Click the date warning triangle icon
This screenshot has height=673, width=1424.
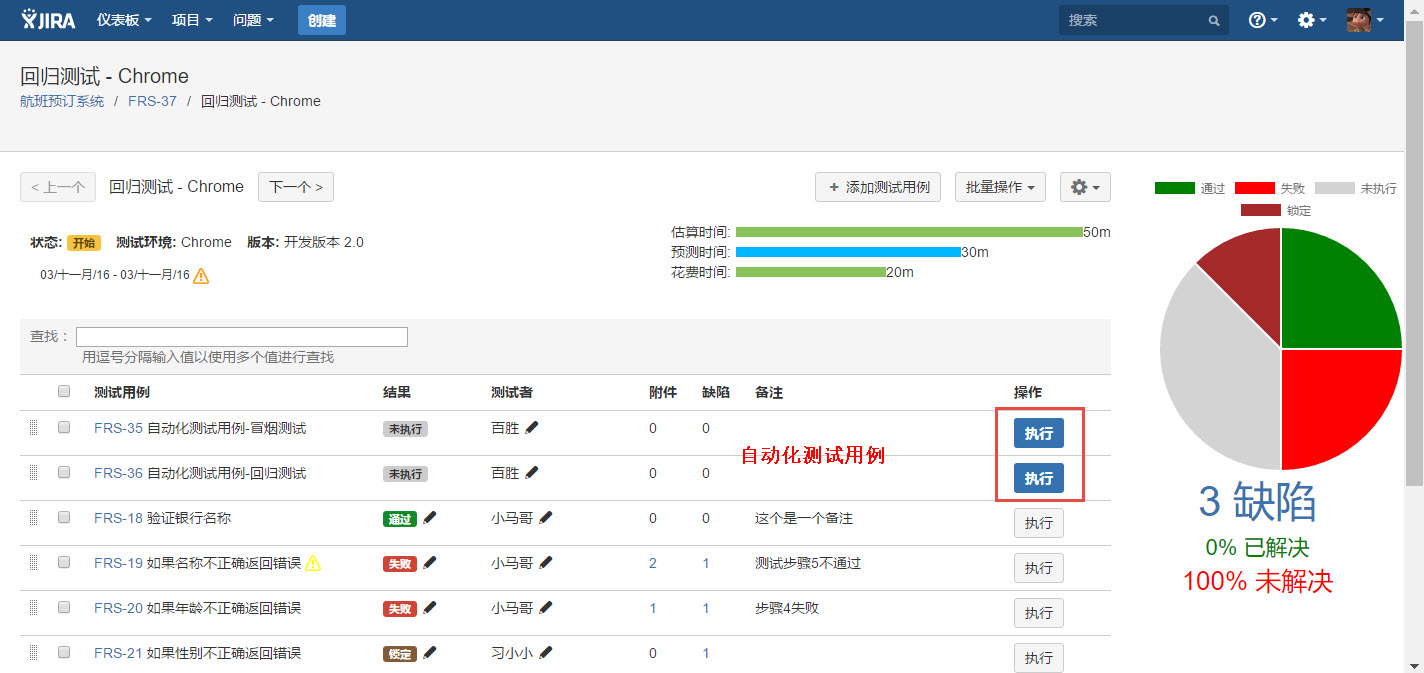201,276
